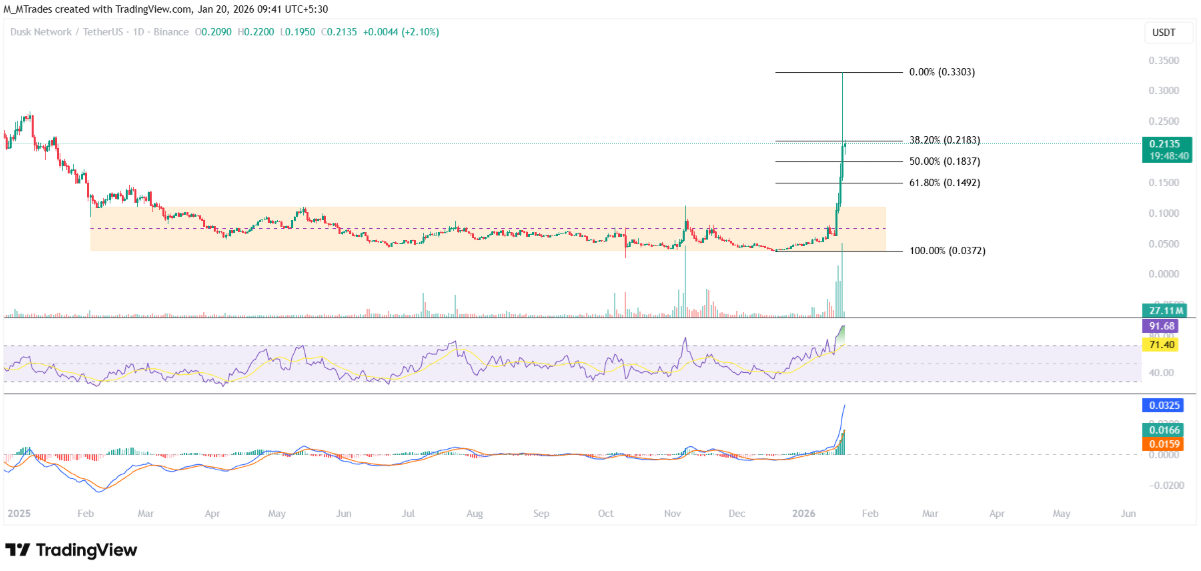Click the 100.00% (0.0372) Fibonacci level label

tap(949, 251)
